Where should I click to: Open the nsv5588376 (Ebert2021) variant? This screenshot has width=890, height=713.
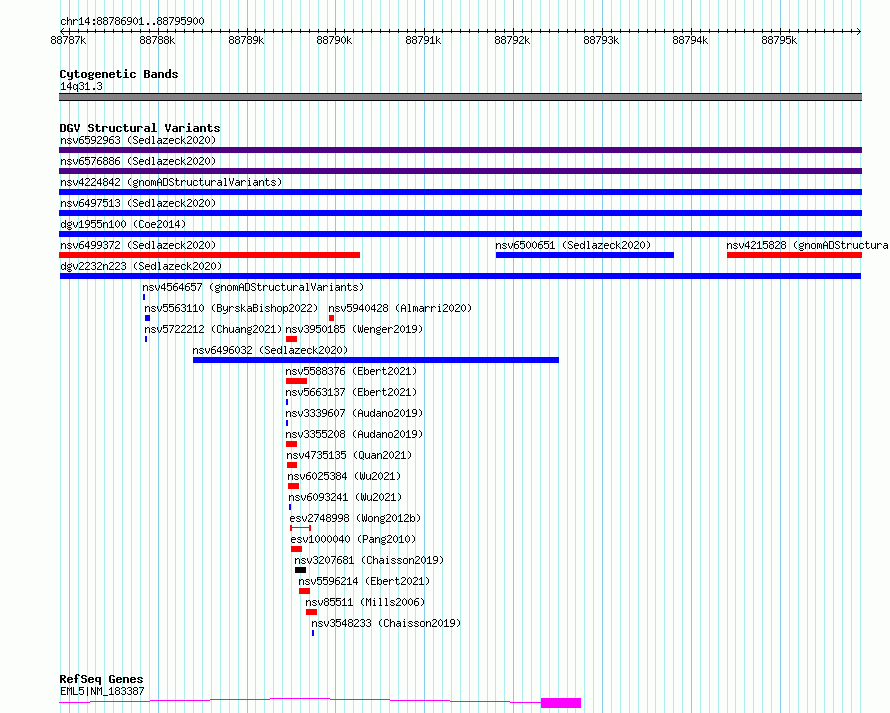click(351, 371)
